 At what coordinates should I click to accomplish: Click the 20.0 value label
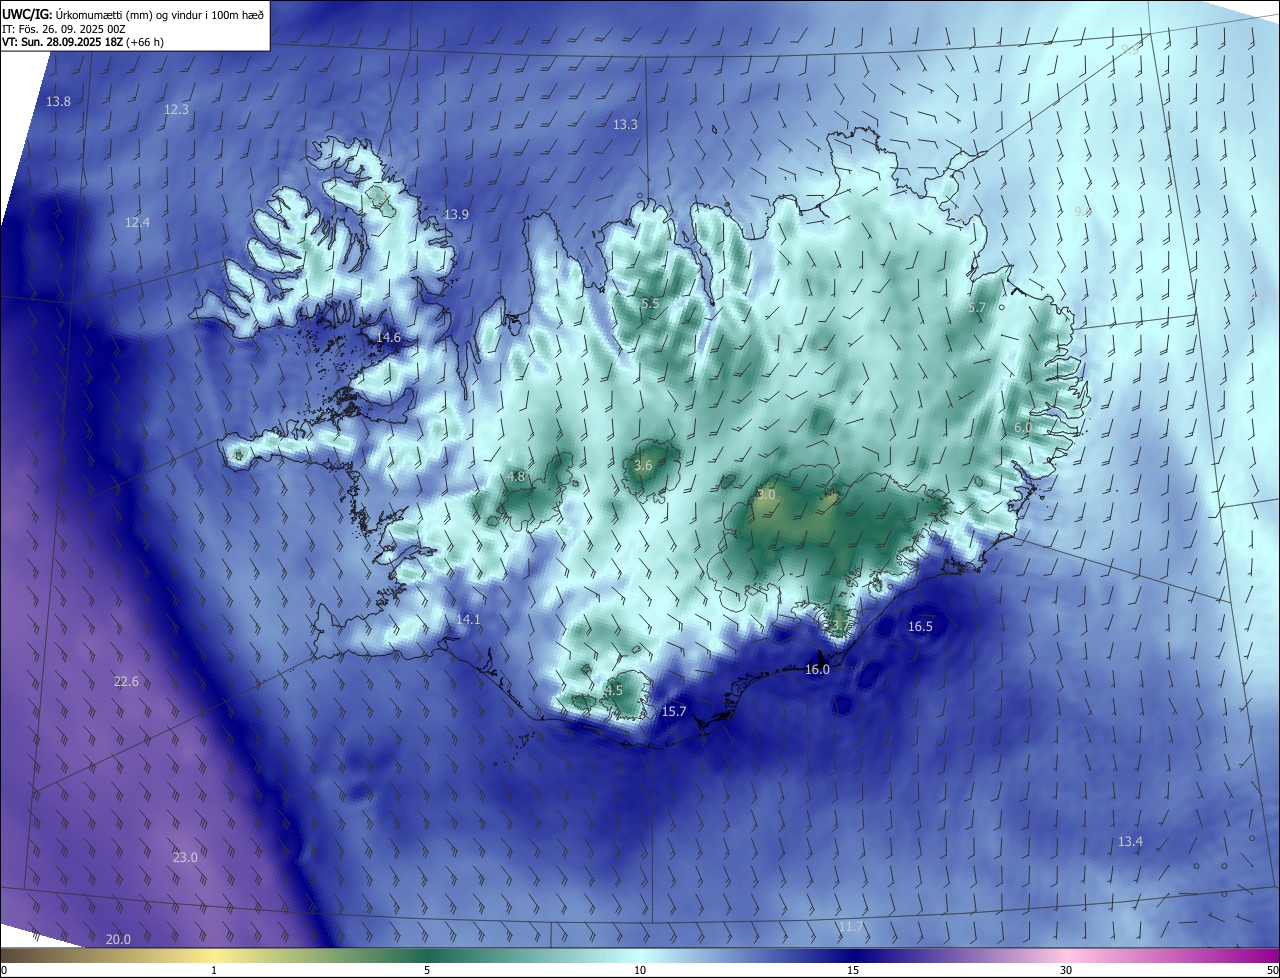coord(118,939)
